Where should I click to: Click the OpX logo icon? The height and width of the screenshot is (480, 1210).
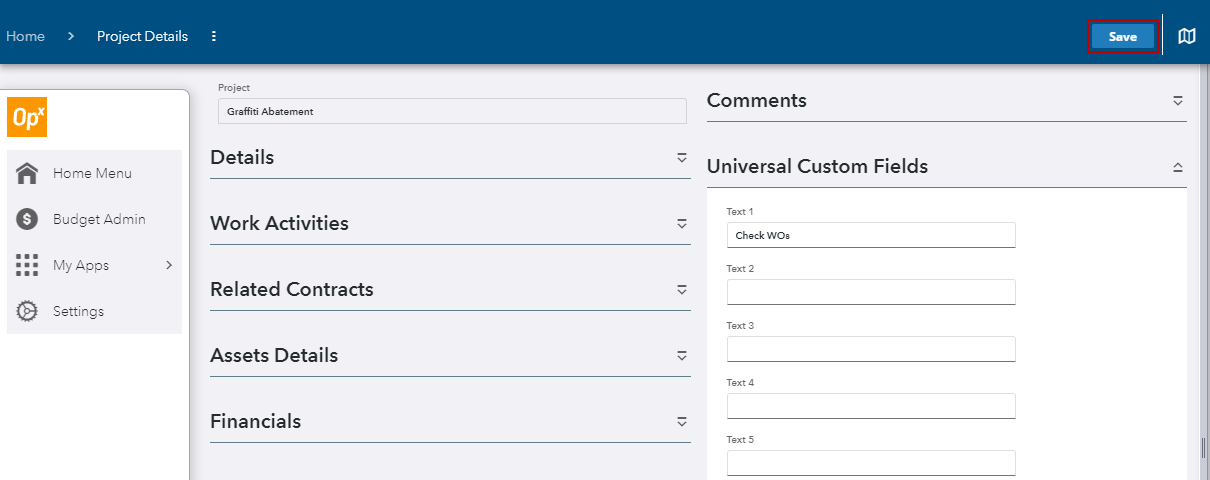[27, 117]
